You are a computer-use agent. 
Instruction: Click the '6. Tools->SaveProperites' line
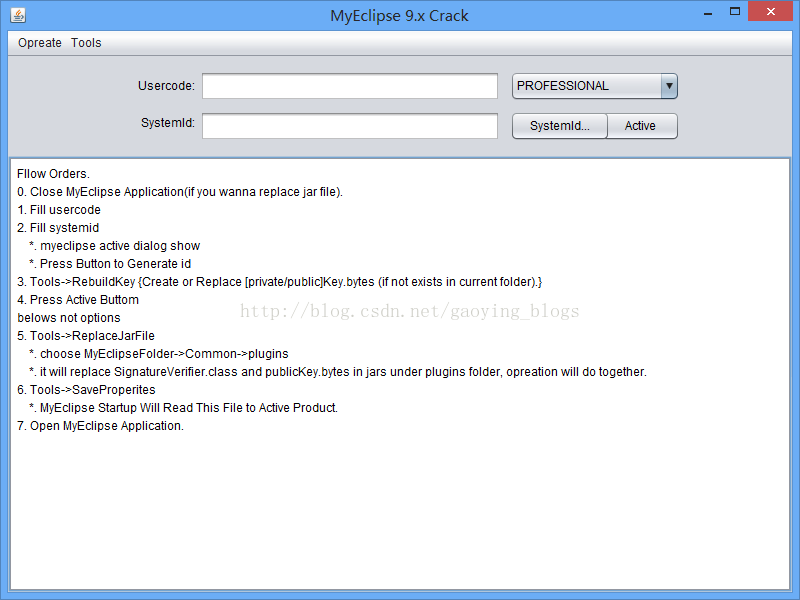click(x=86, y=390)
